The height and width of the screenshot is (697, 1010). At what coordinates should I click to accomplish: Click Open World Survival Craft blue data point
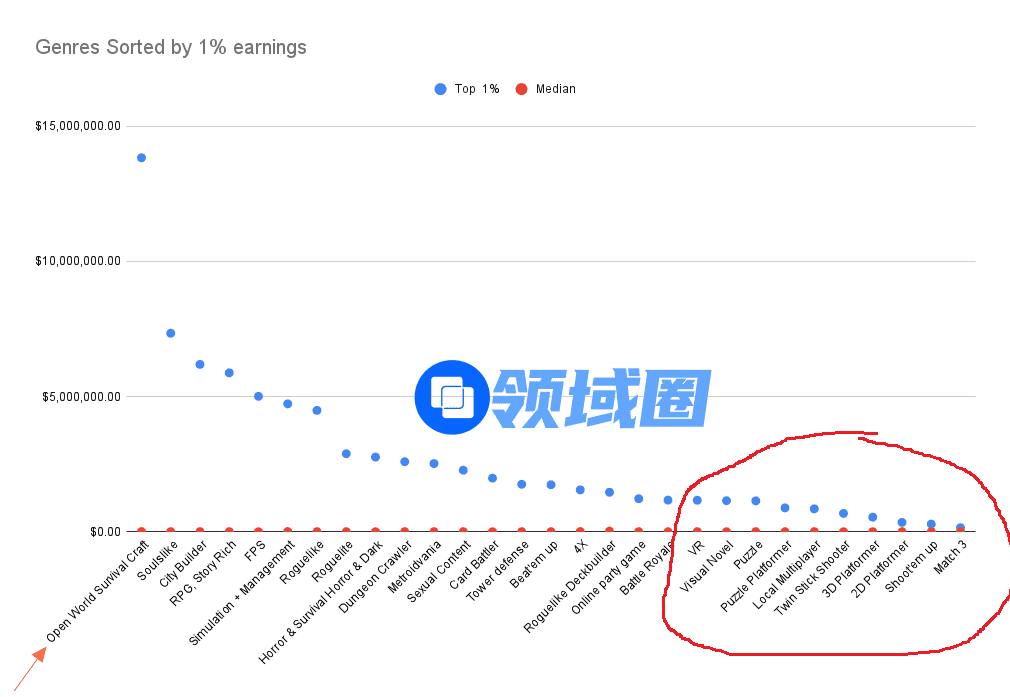(x=141, y=158)
